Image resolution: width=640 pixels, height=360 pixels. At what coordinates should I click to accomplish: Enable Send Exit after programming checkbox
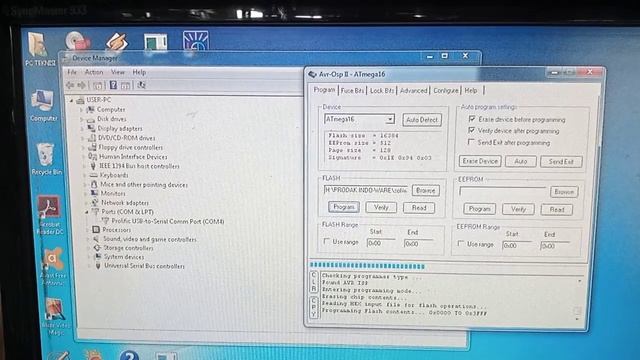pos(471,142)
